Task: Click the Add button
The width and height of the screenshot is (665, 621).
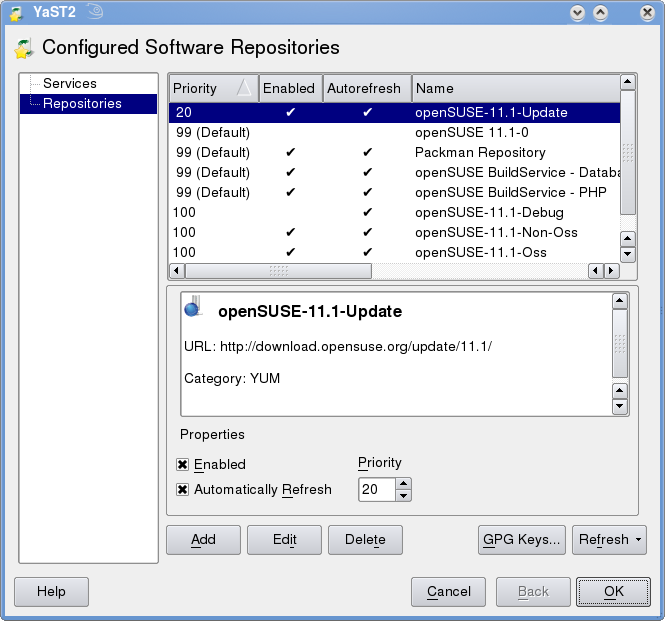Action: coord(203,540)
